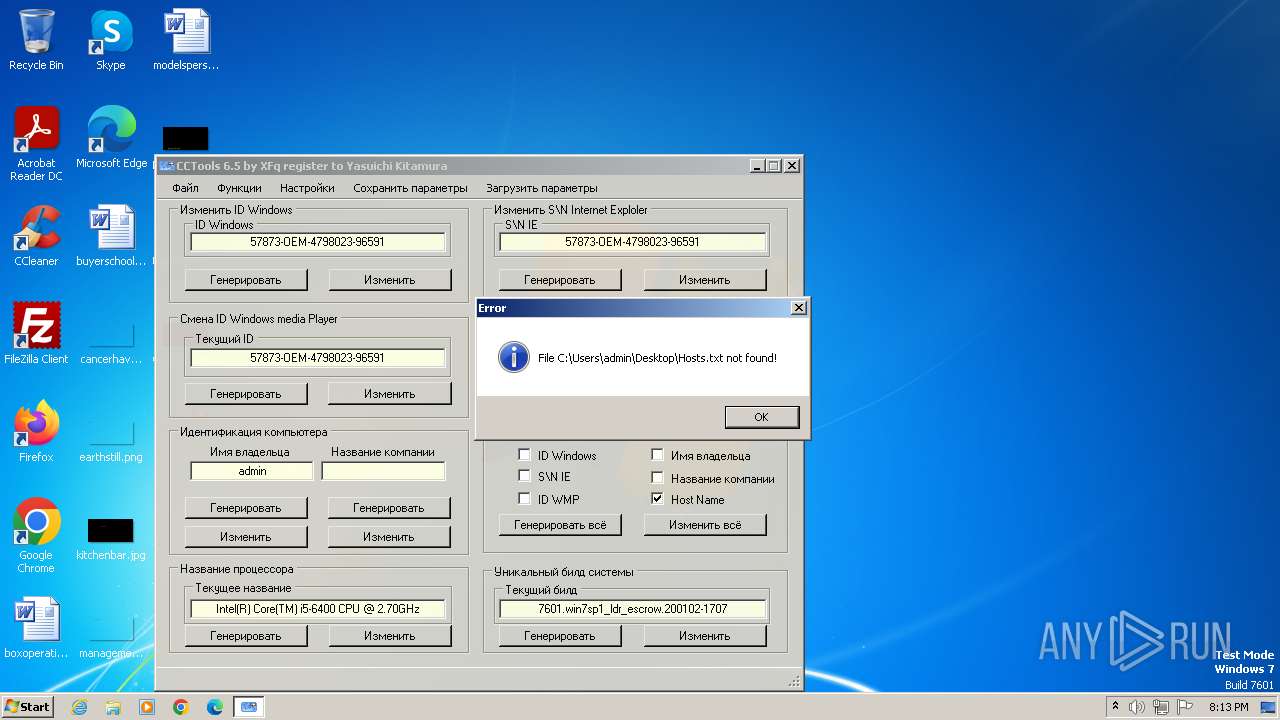Screen dimensions: 1280x720
Task: Click Генерировать under Windows media Player ID
Action: coord(246,394)
